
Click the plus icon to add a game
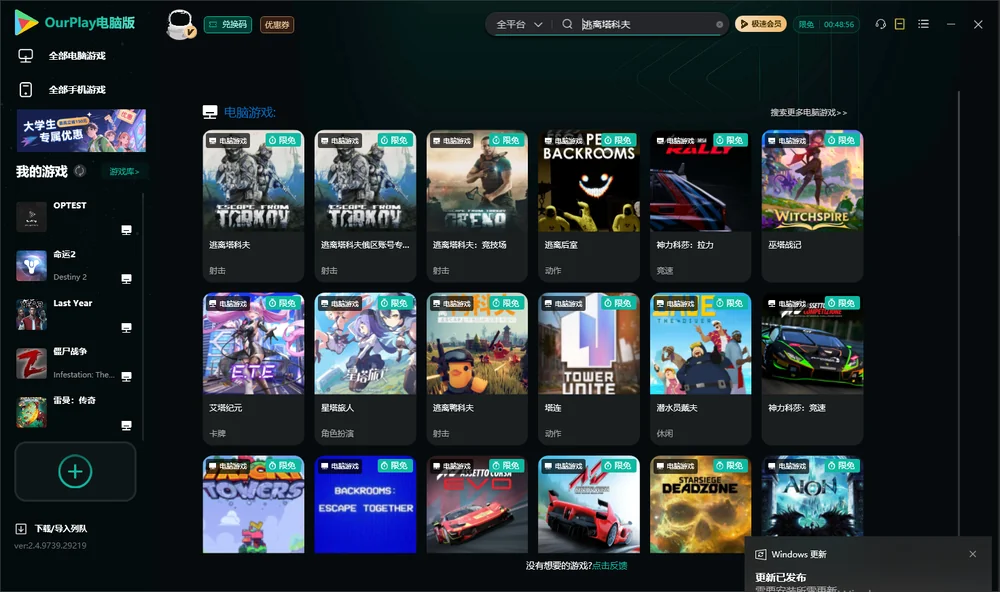pyautogui.click(x=75, y=471)
